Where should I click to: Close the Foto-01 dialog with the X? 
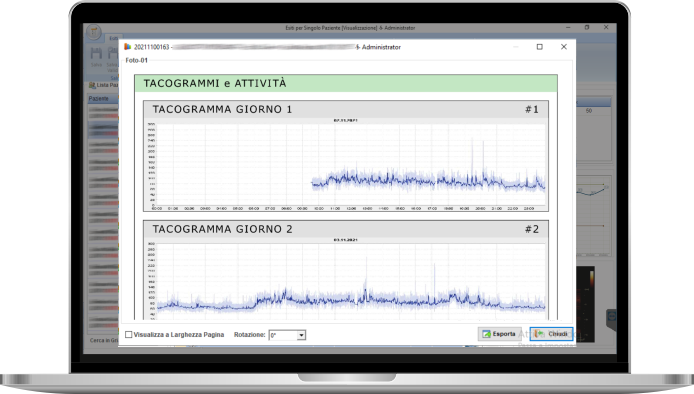(564, 47)
